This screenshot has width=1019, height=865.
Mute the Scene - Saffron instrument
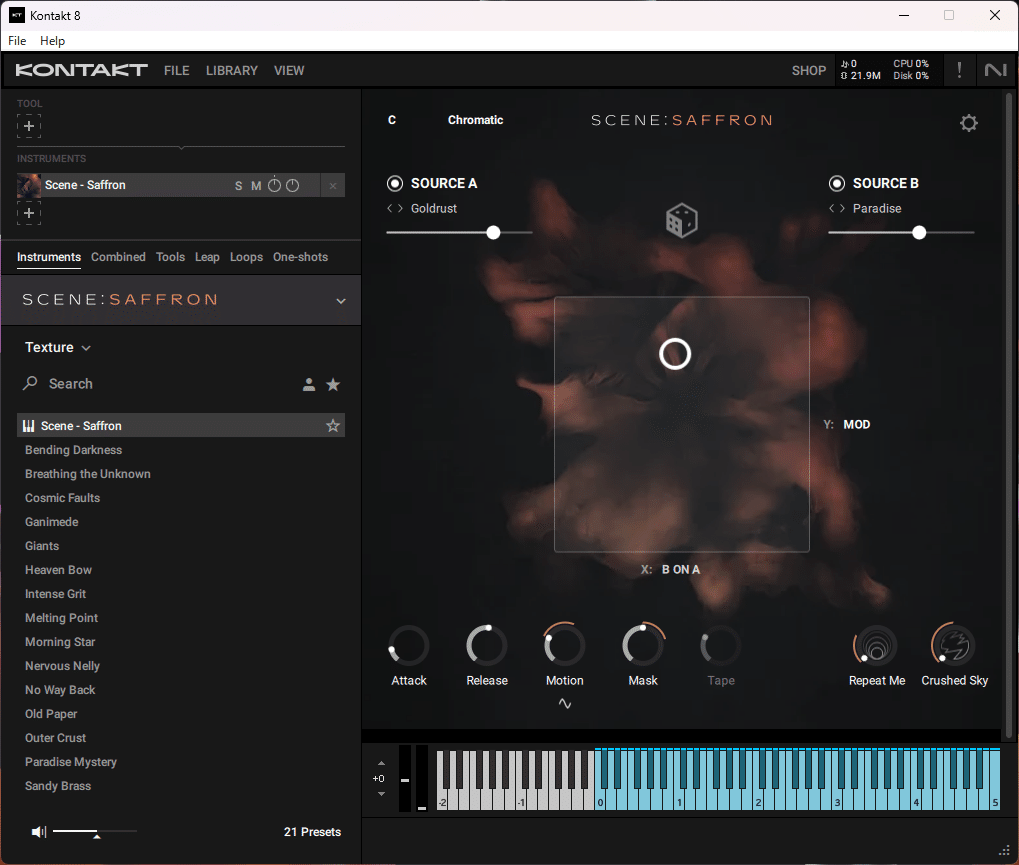click(256, 185)
